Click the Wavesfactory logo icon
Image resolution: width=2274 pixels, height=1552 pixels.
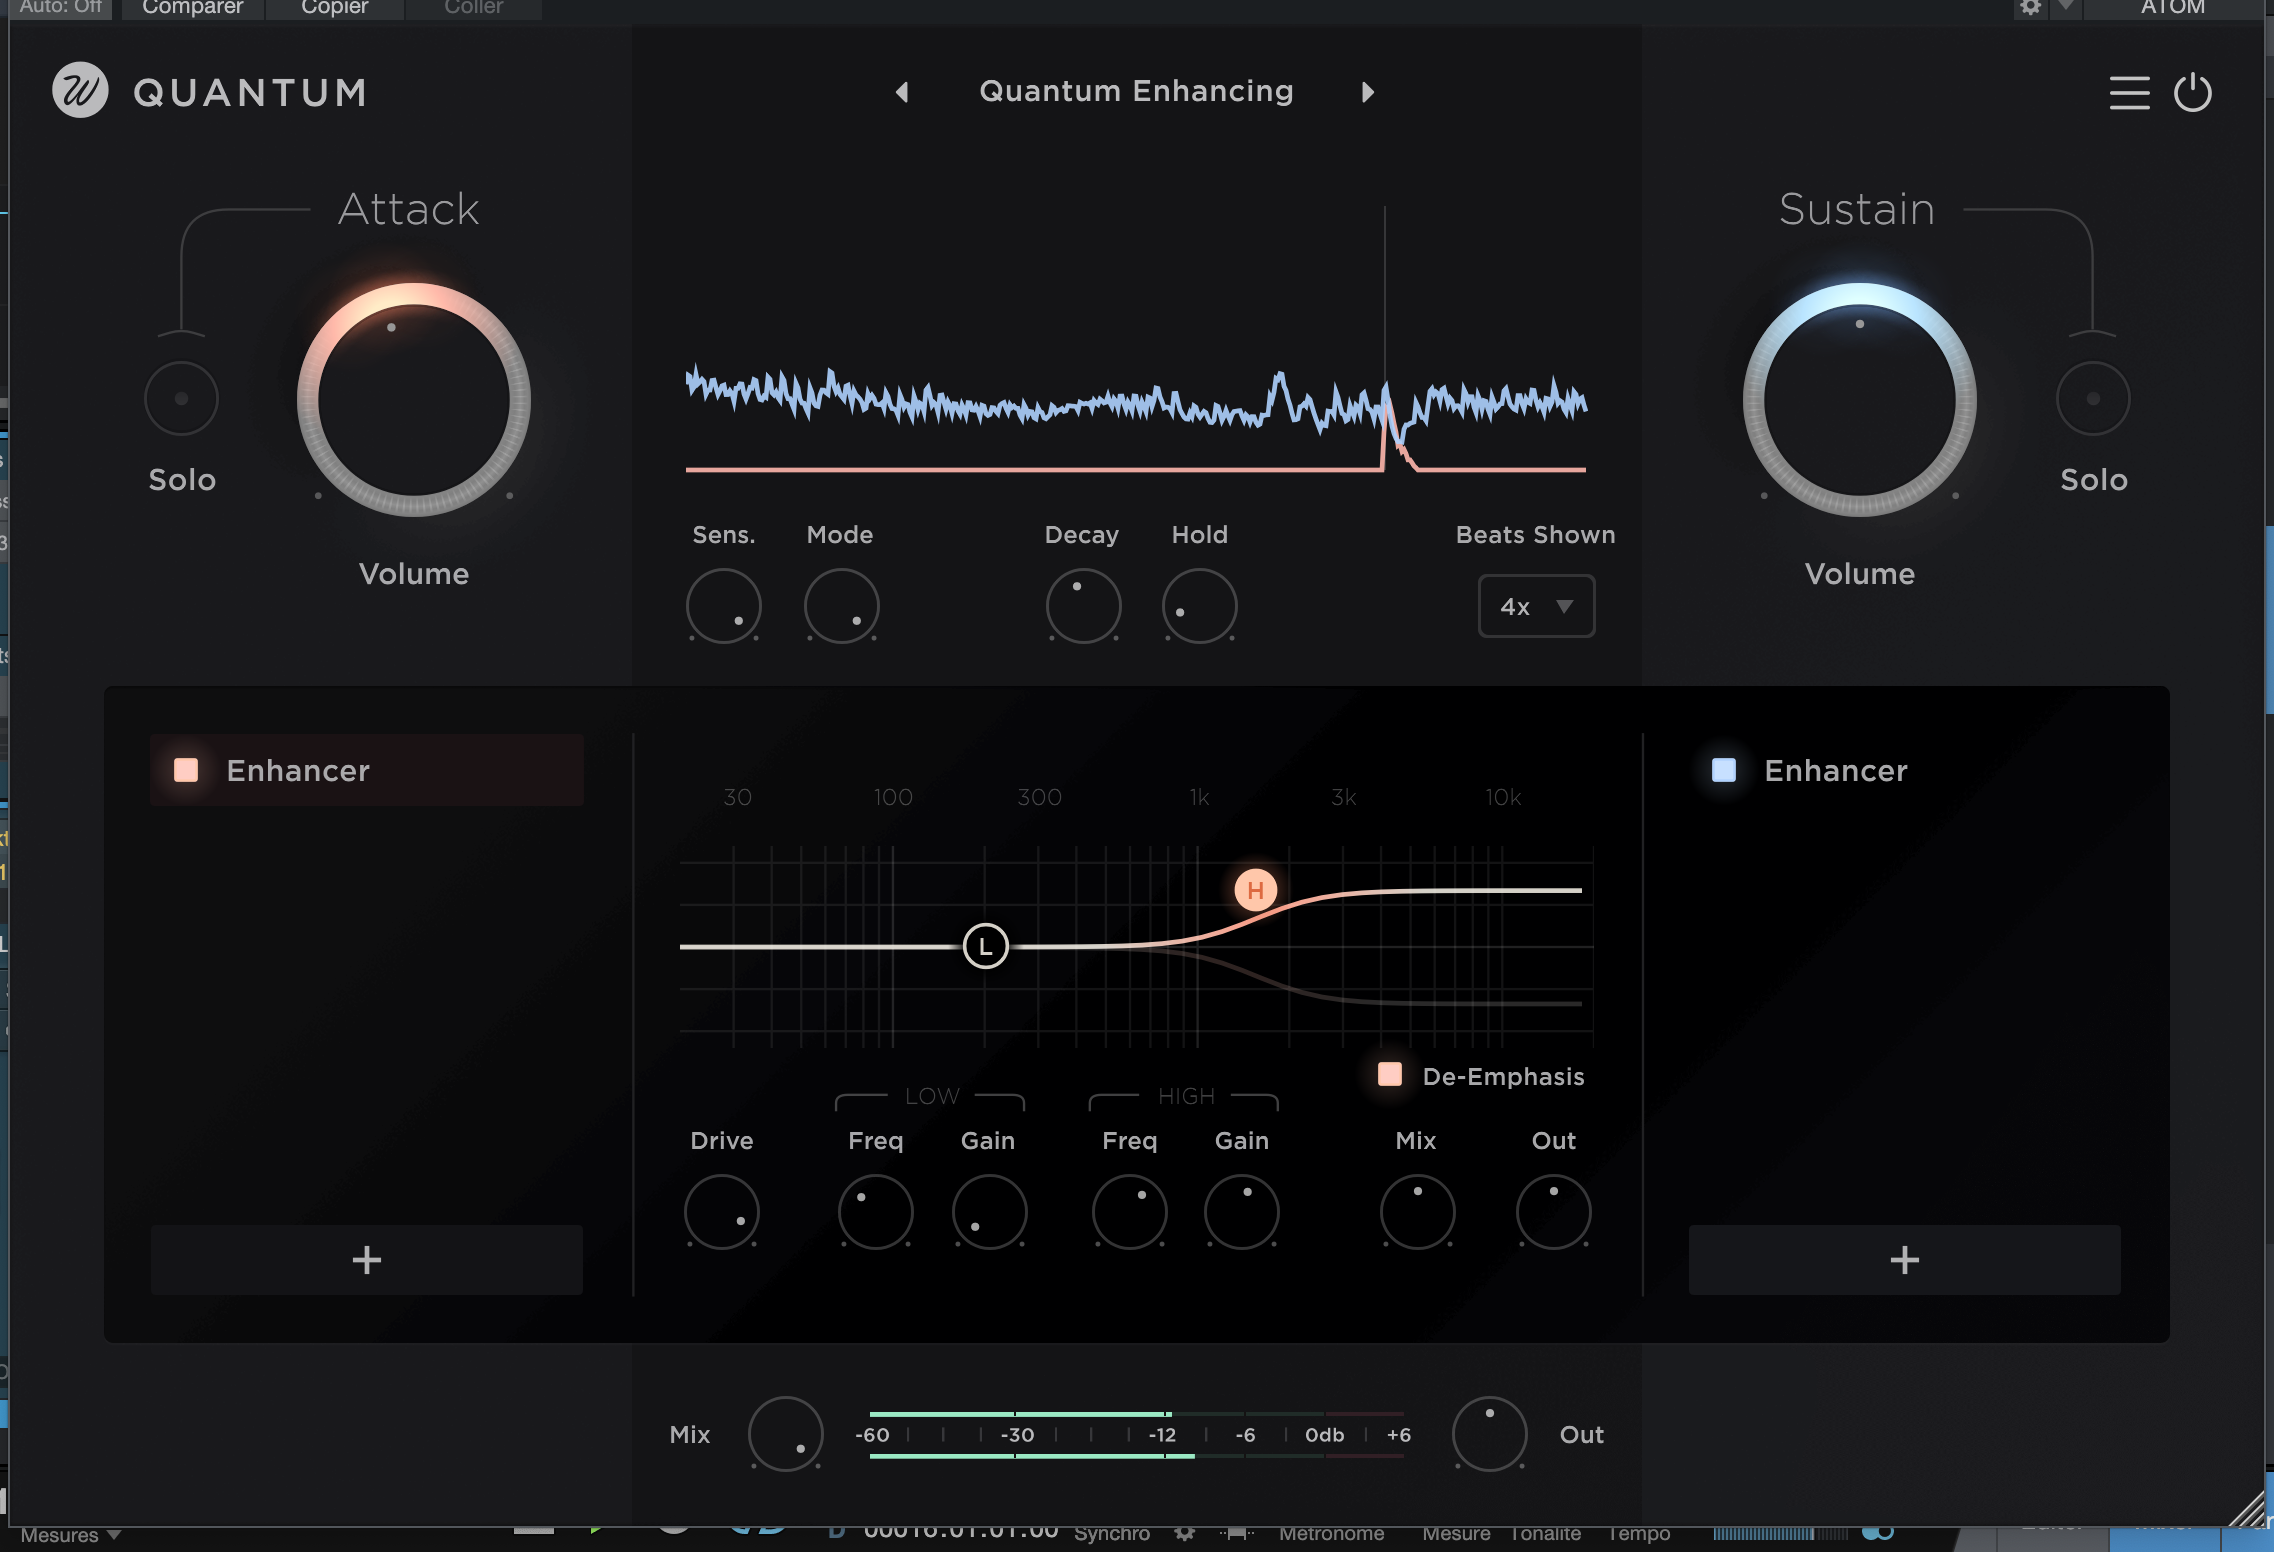click(80, 91)
